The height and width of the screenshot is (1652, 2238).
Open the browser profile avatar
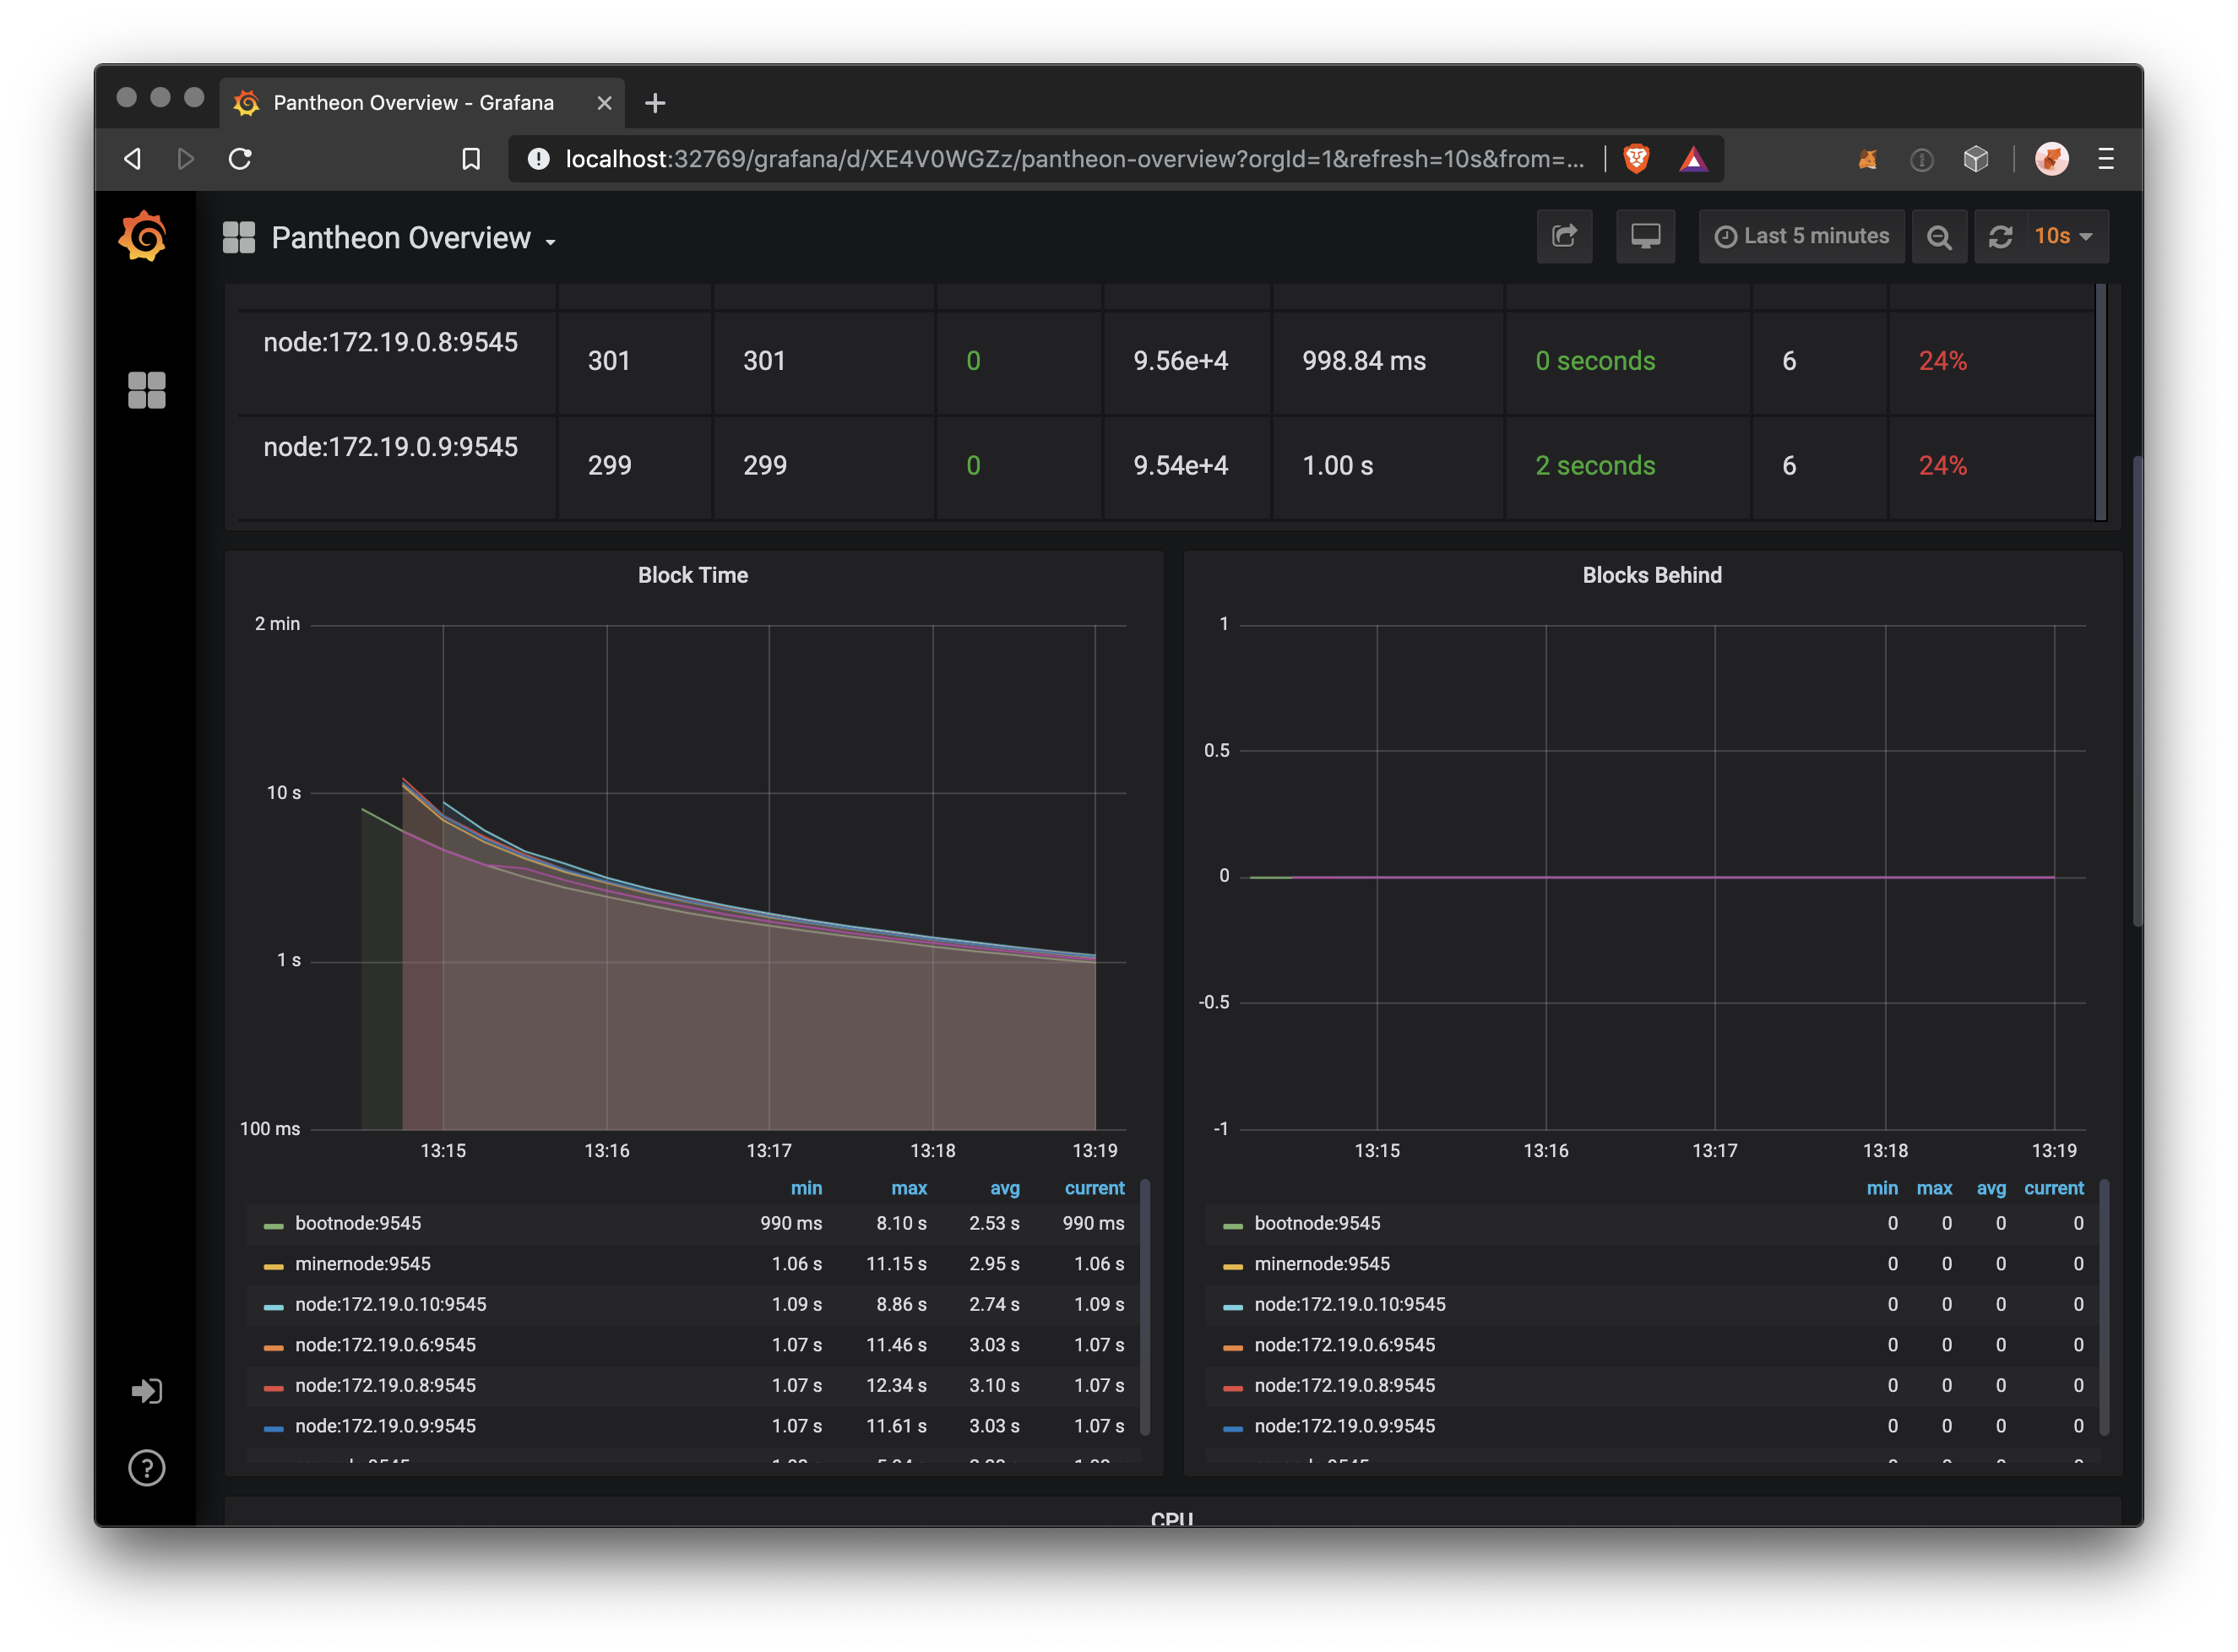[x=2051, y=159]
